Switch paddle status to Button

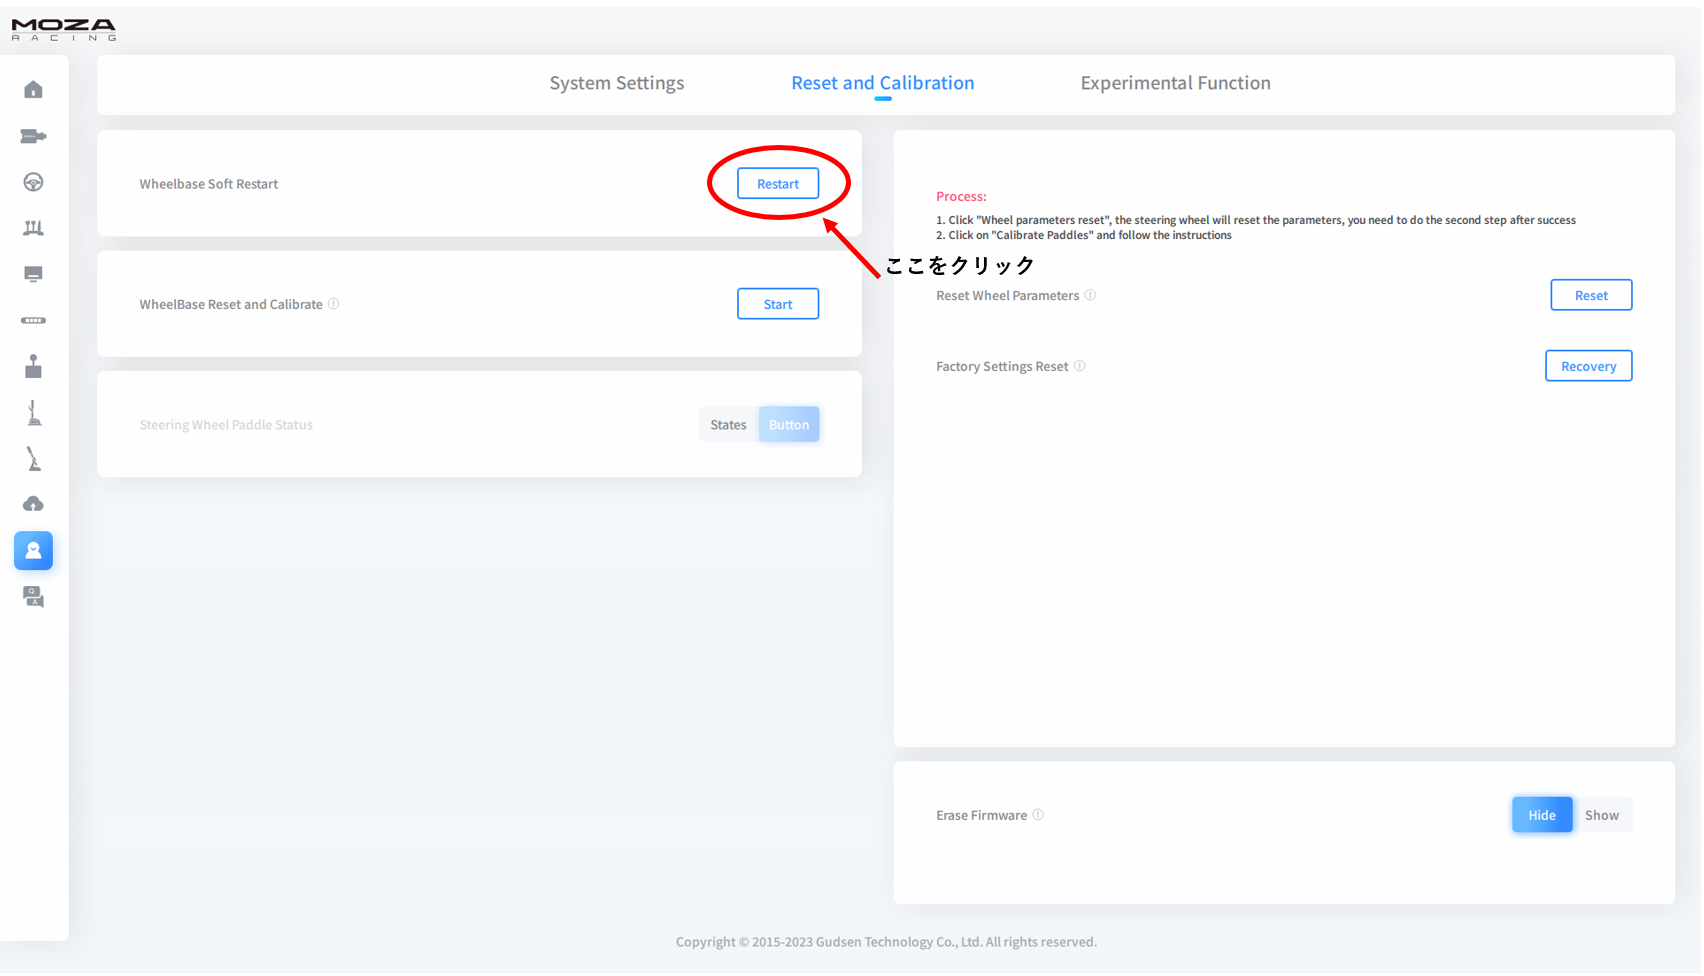(789, 425)
